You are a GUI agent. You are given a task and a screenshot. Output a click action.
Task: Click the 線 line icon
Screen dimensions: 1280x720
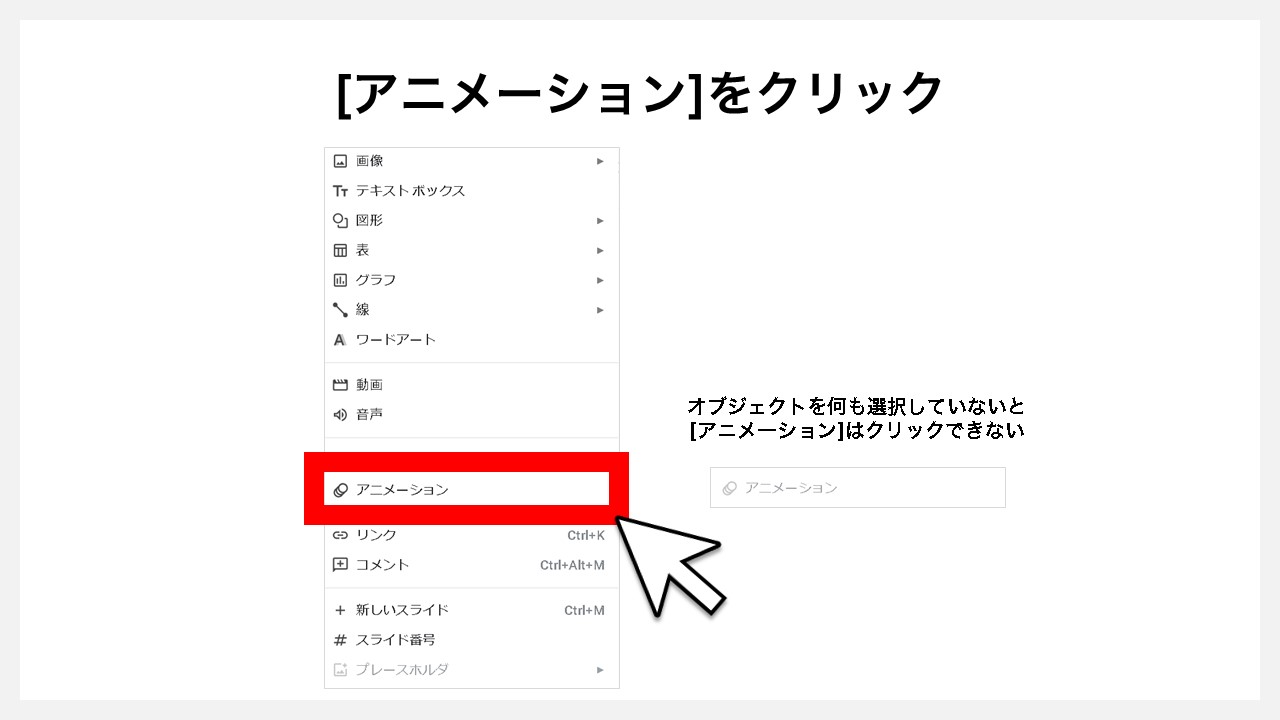tap(340, 309)
